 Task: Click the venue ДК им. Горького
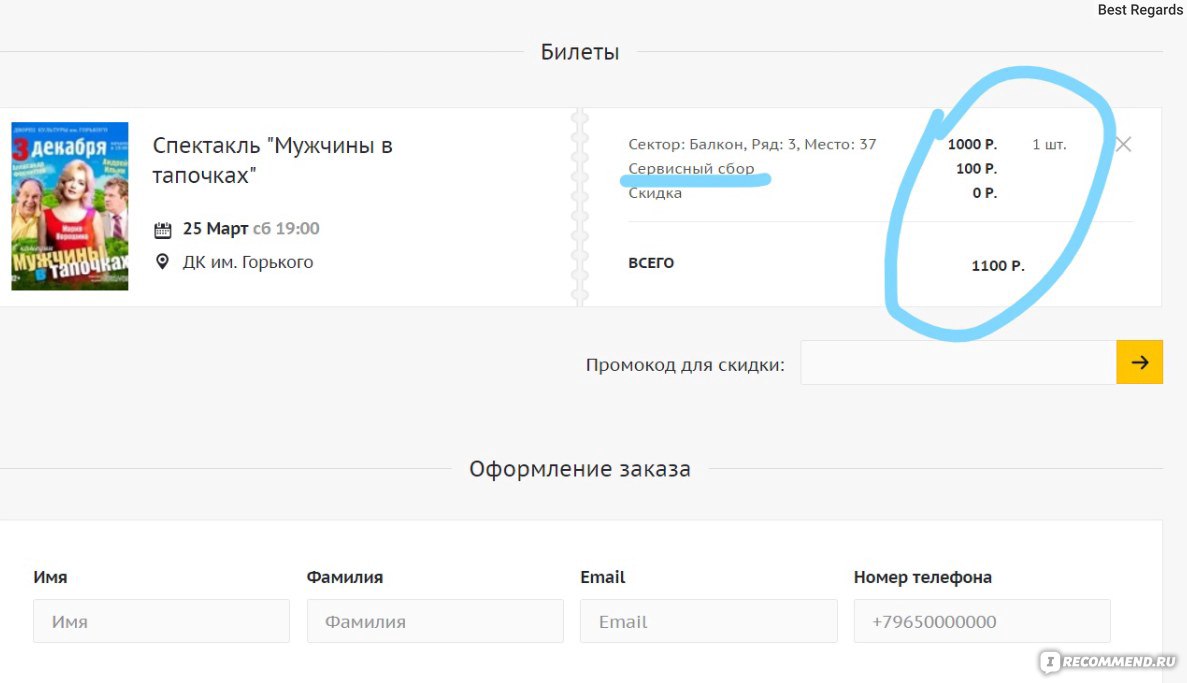click(248, 262)
